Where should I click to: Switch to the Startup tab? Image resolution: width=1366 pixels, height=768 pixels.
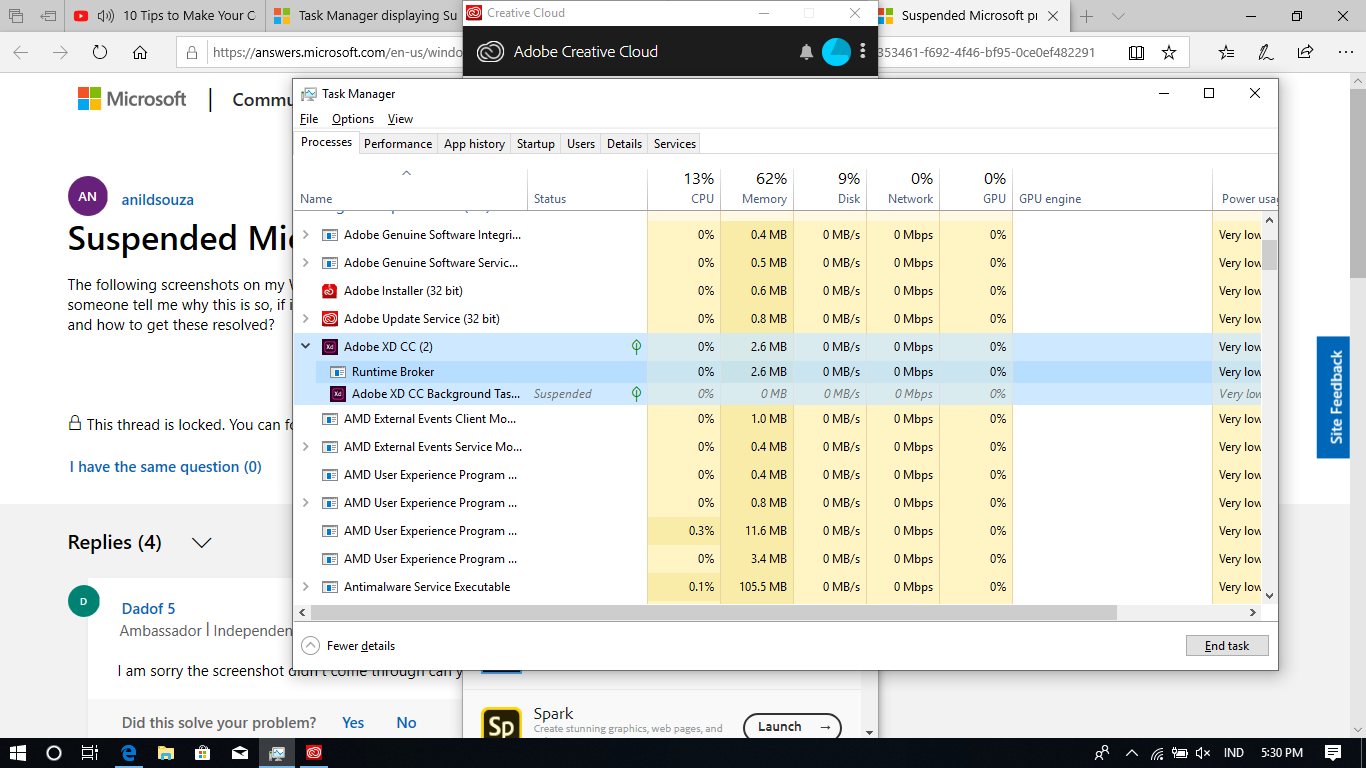[x=536, y=144]
